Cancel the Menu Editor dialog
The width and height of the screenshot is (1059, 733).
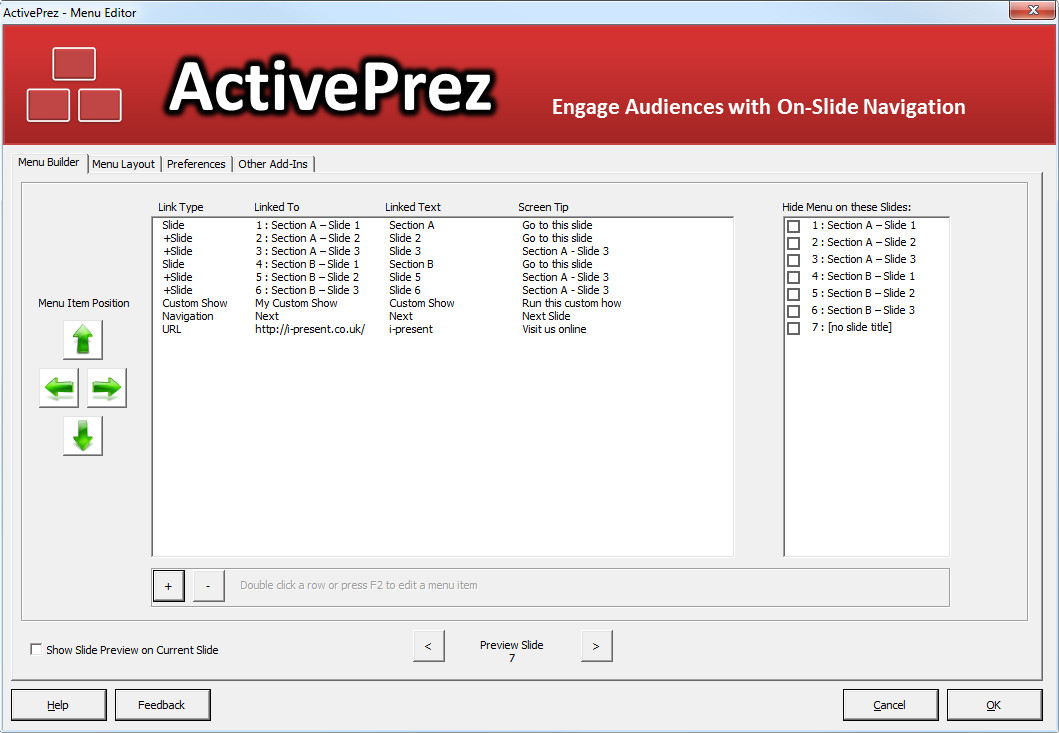coord(890,705)
